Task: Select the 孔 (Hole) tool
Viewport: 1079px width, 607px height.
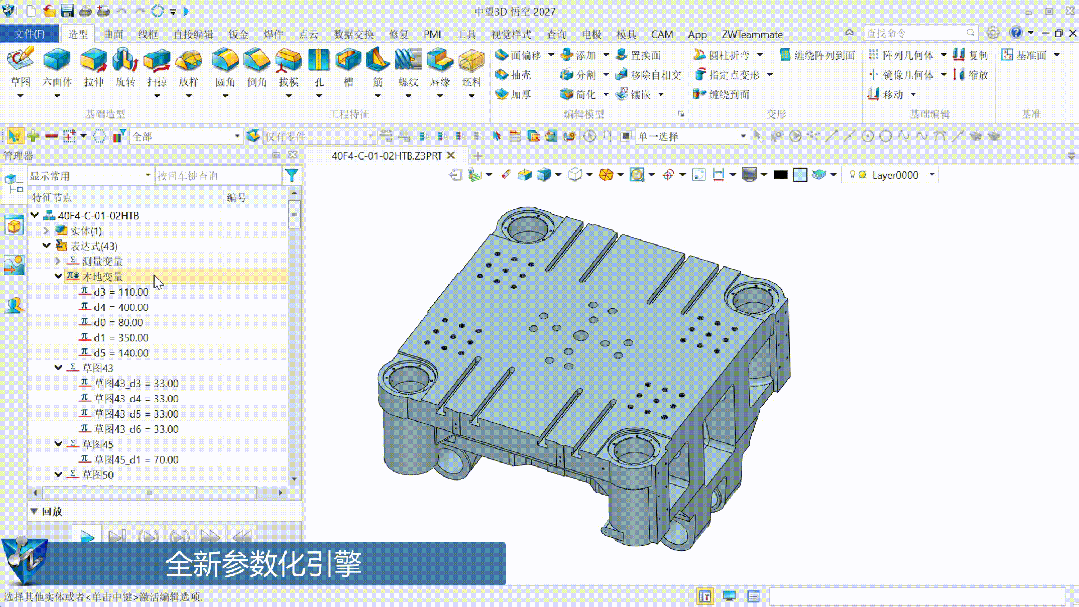Action: (319, 67)
